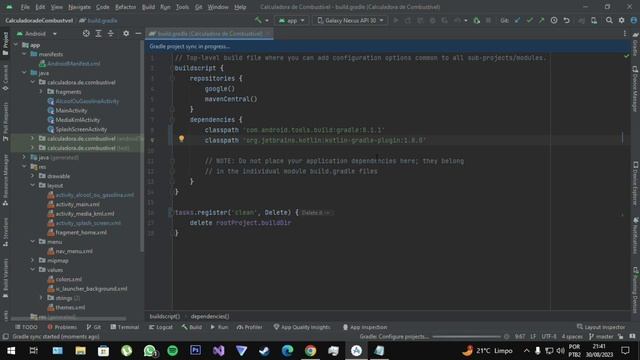Click the Collapse All icon in Project panel
The width and height of the screenshot is (640, 360).
[x=111, y=33]
